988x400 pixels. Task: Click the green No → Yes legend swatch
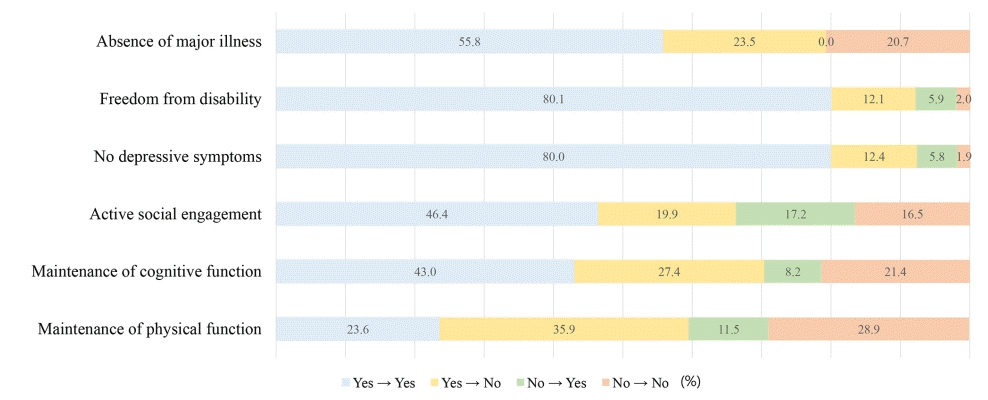[519, 382]
